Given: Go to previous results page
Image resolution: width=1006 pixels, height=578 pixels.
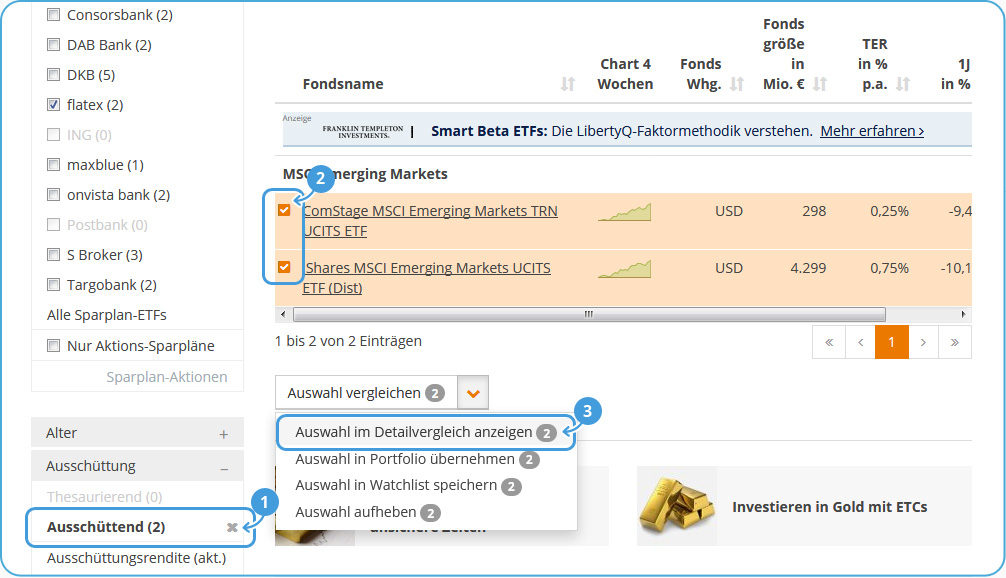Looking at the screenshot, I should (860, 342).
